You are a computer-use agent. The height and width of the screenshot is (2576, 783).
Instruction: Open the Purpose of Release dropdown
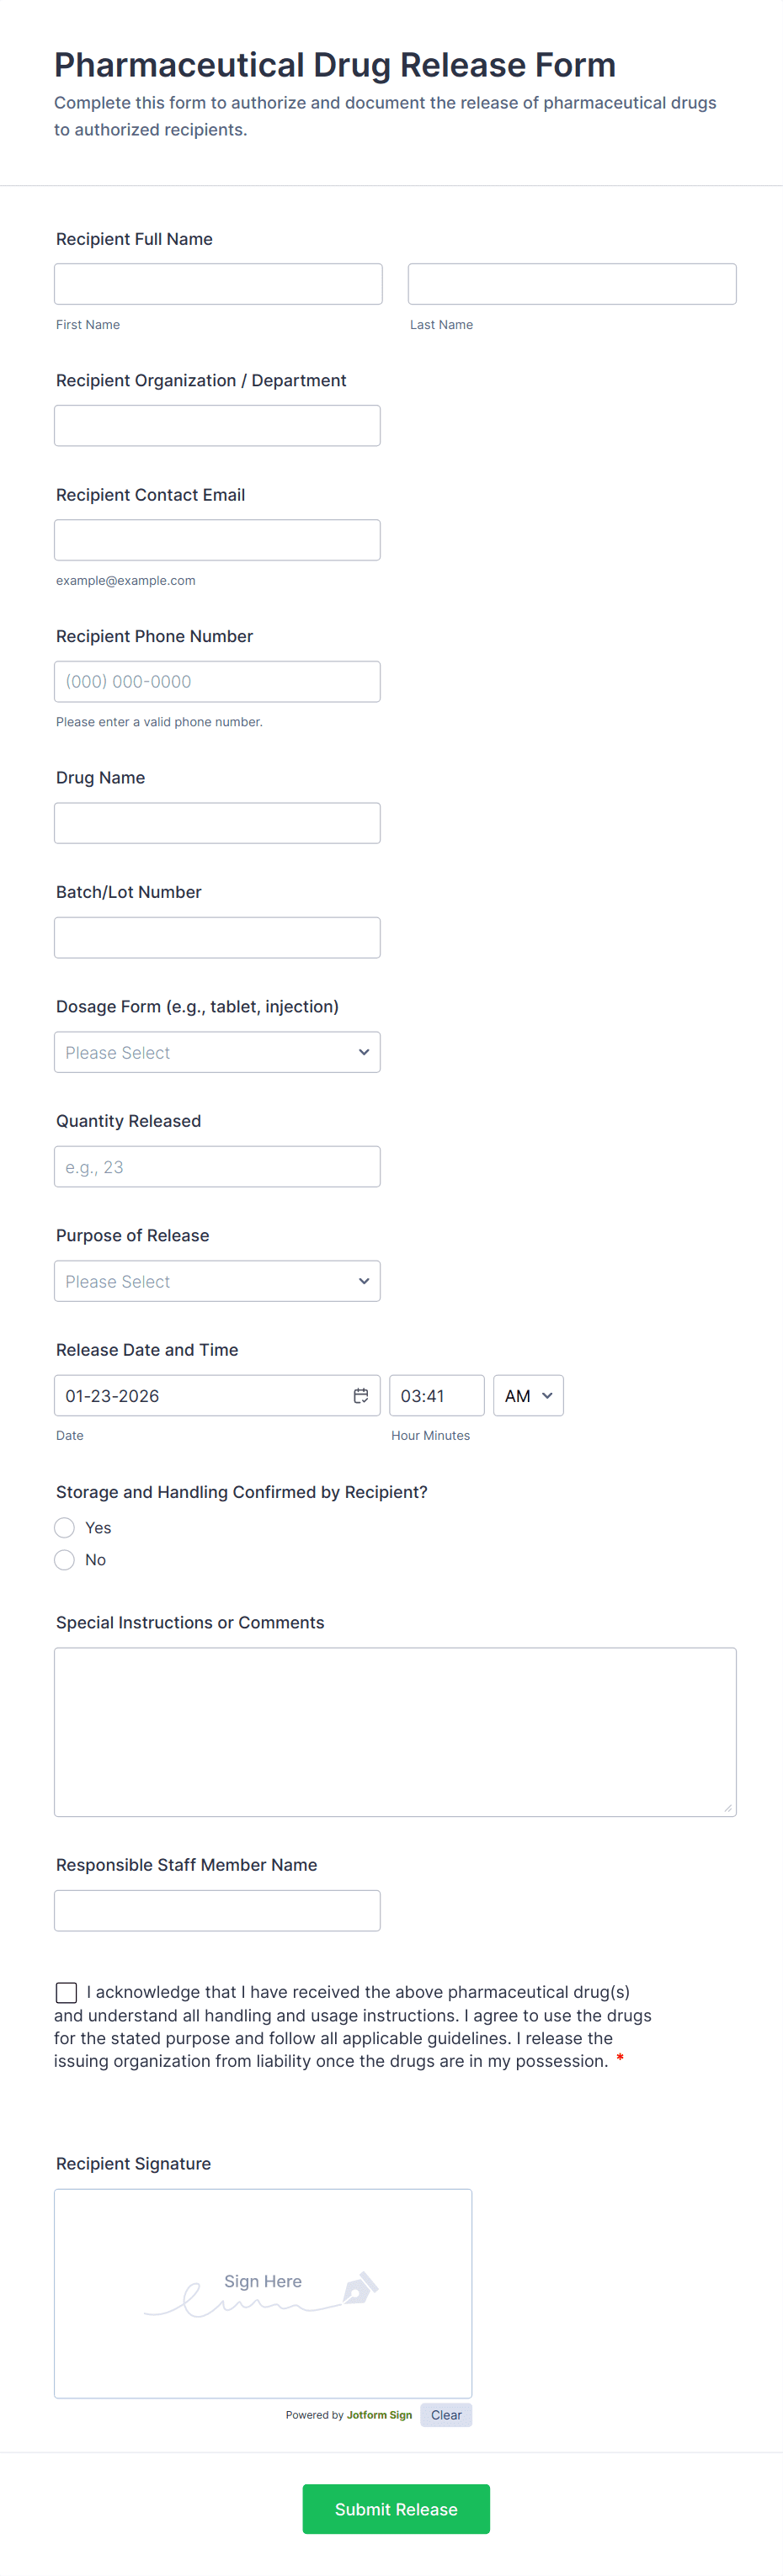click(217, 1280)
